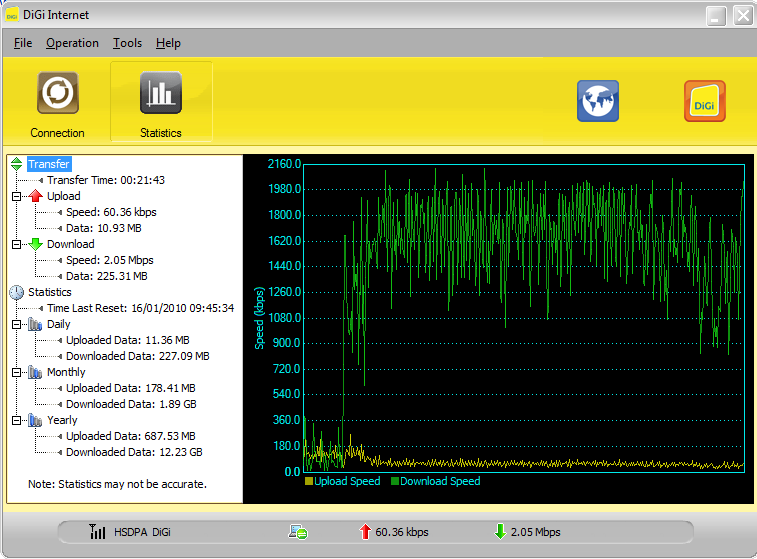Click the signal strength bars icon
The image size is (757, 559).
[x=97, y=532]
